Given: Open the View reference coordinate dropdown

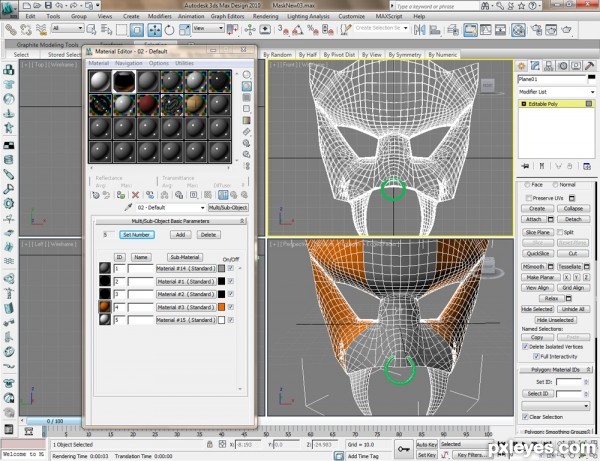Looking at the screenshot, I should pos(208,28).
